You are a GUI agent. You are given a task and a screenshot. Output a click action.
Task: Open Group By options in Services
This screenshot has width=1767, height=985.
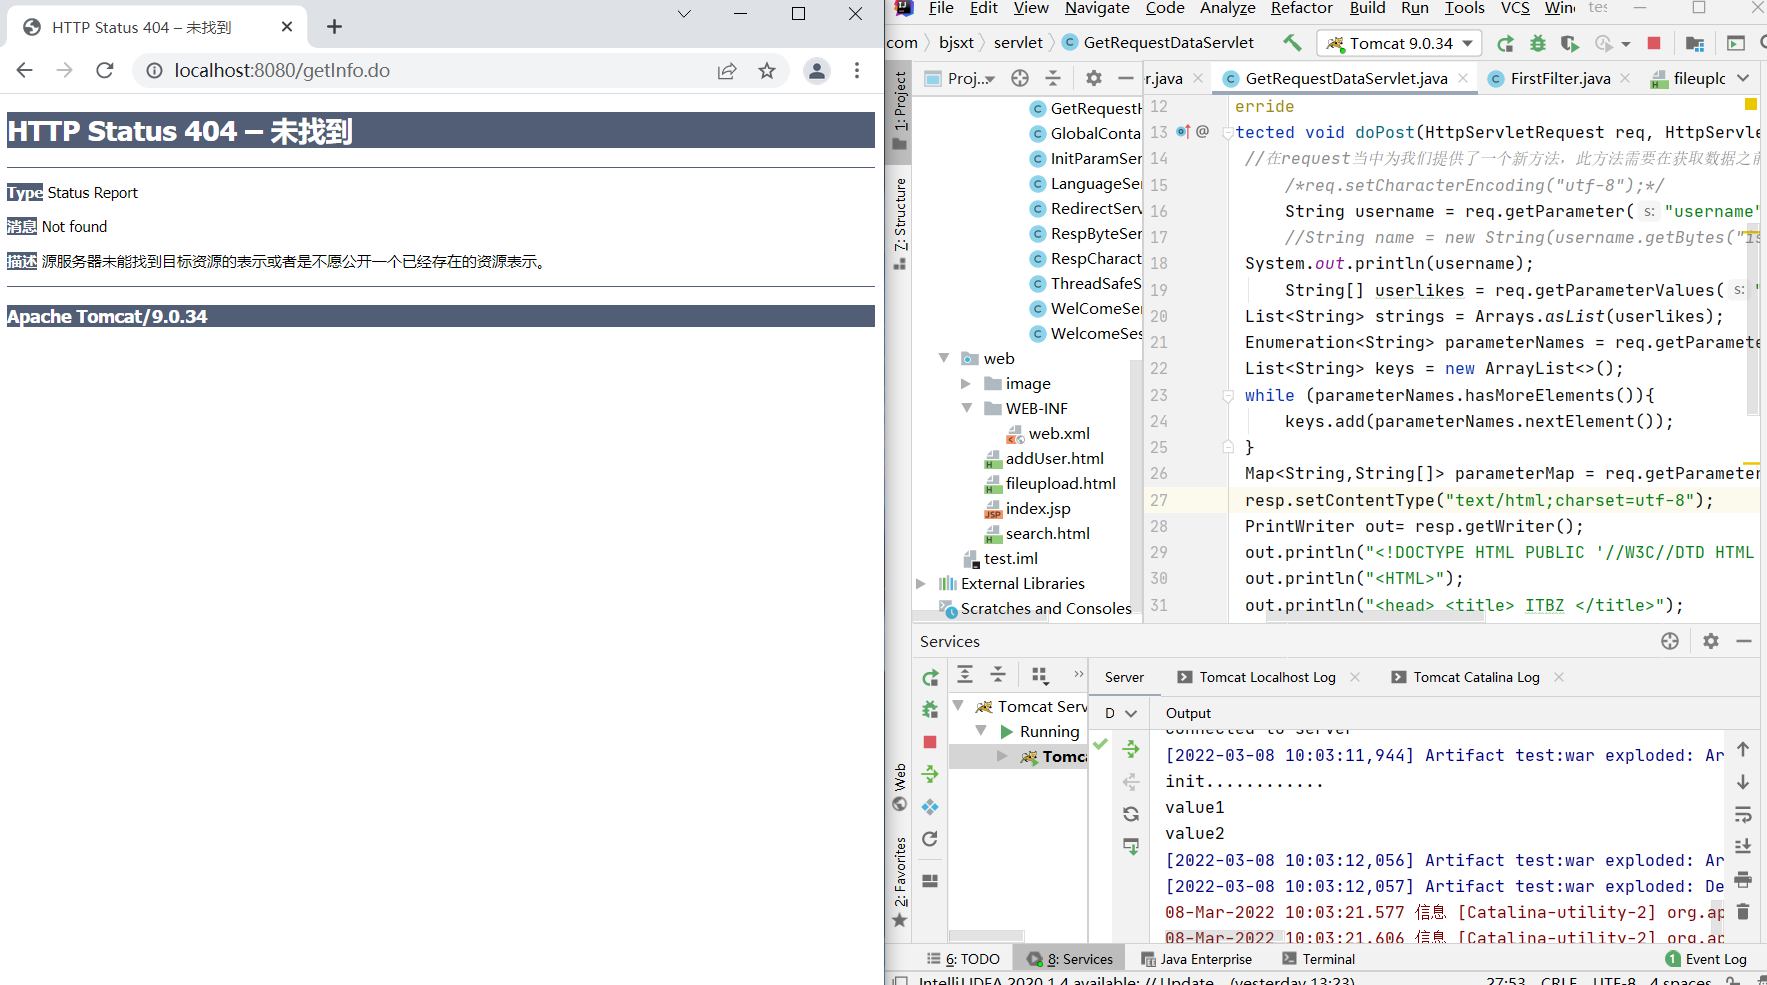tap(1040, 675)
